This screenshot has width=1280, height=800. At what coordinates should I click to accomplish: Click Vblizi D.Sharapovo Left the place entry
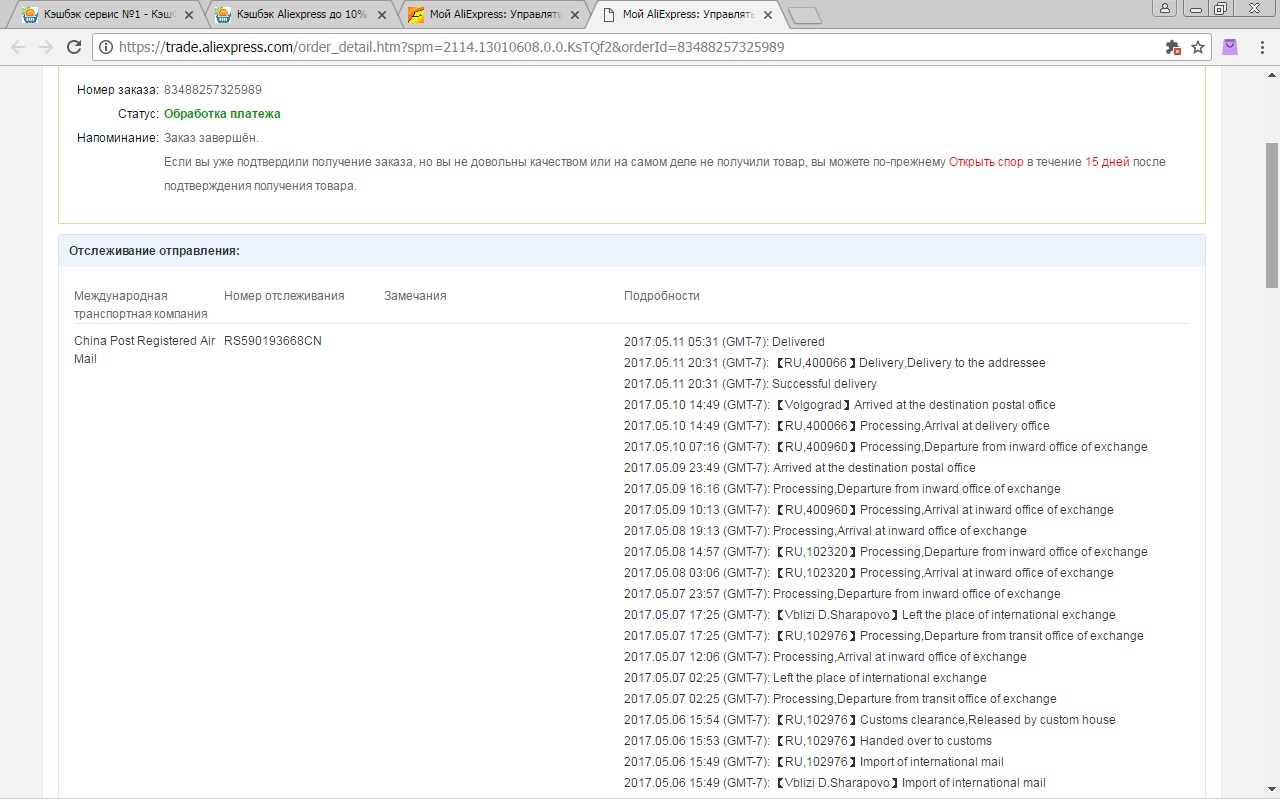coord(870,615)
